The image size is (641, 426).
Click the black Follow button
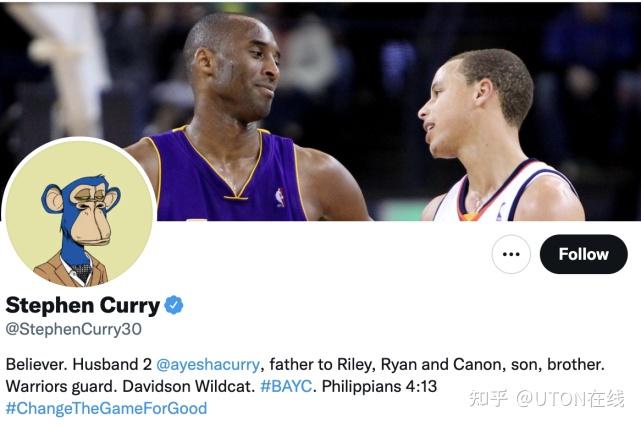click(x=583, y=254)
